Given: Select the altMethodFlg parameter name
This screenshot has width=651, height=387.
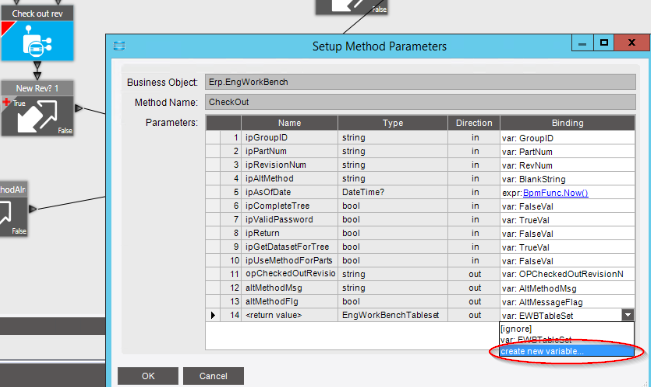Looking at the screenshot, I should (x=289, y=301).
